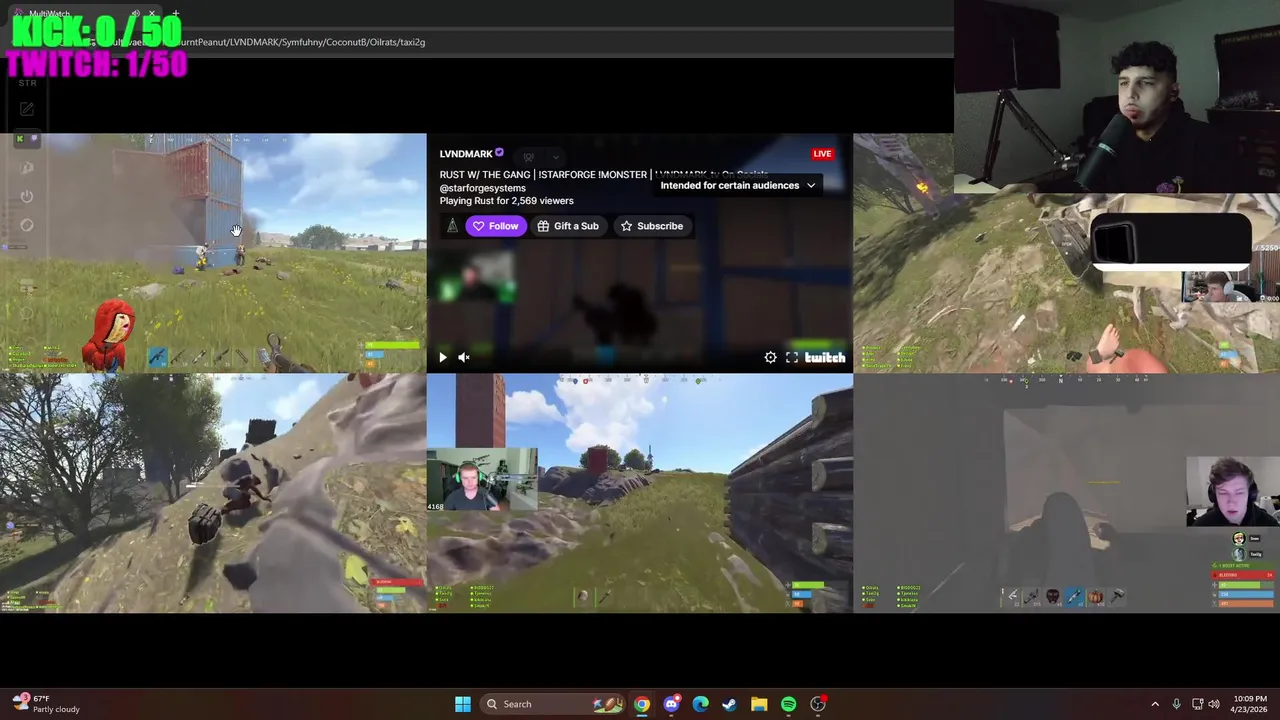Select the bottom-right dark foggy stream tile
Screen dimensions: 1280x720
pyautogui.click(x=1066, y=493)
